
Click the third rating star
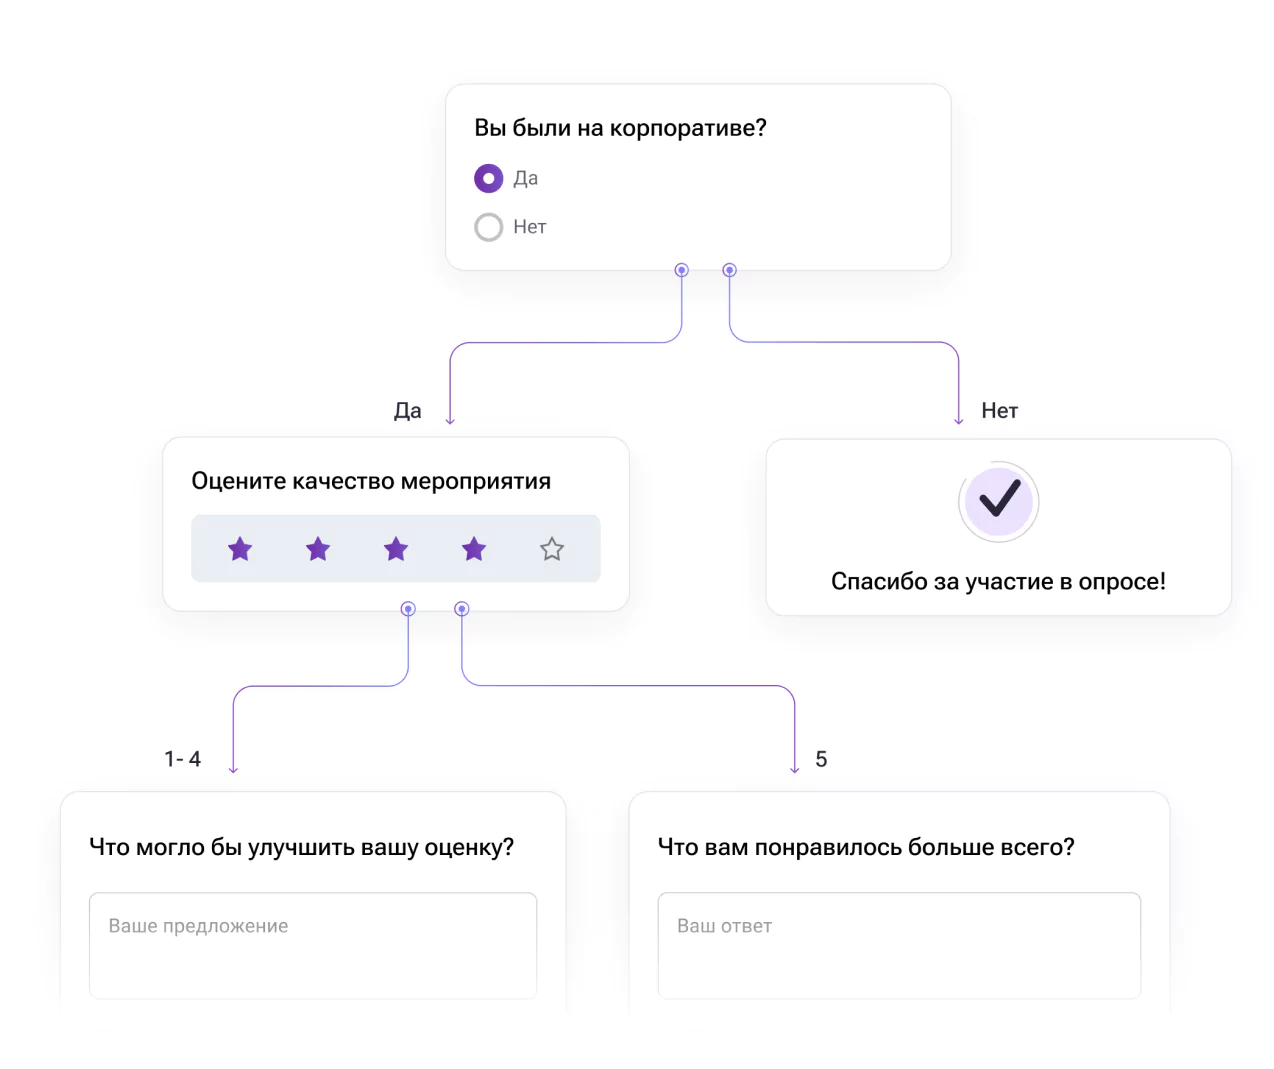click(396, 549)
